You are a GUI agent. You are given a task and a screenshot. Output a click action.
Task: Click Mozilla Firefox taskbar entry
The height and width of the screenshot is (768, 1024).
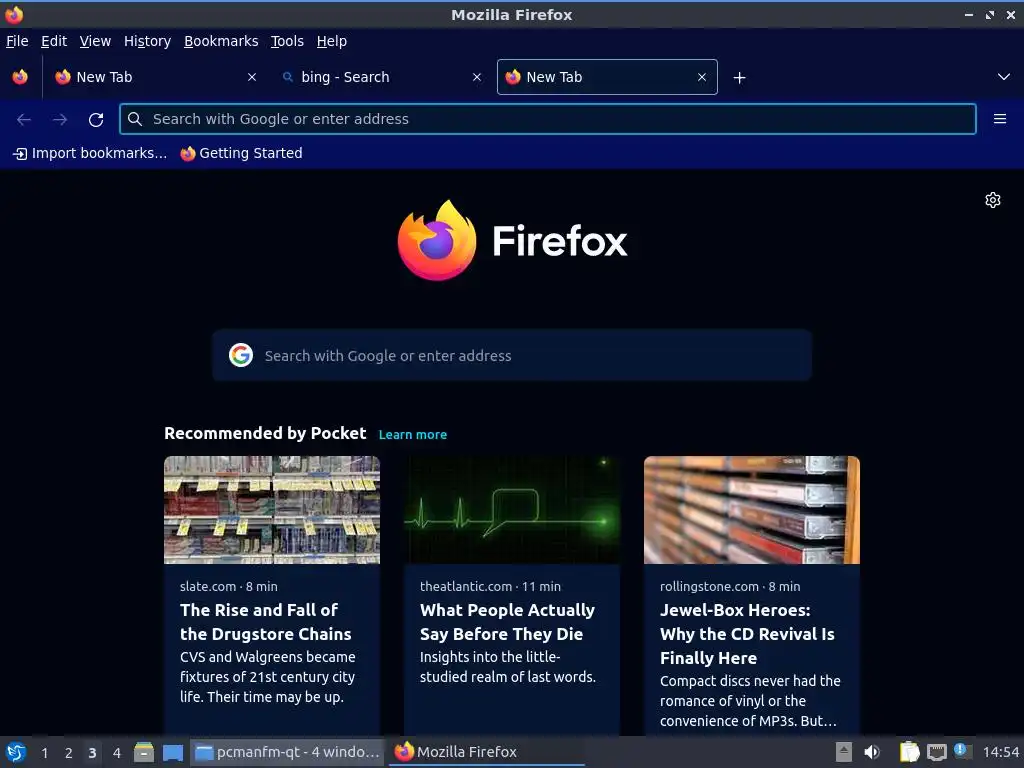pos(487,752)
